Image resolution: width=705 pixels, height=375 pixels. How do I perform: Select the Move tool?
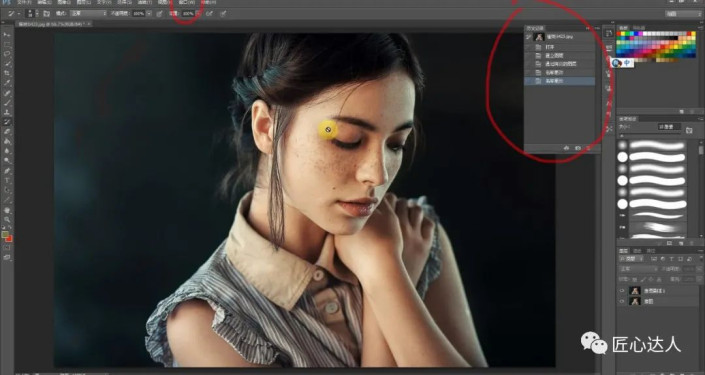click(x=7, y=35)
